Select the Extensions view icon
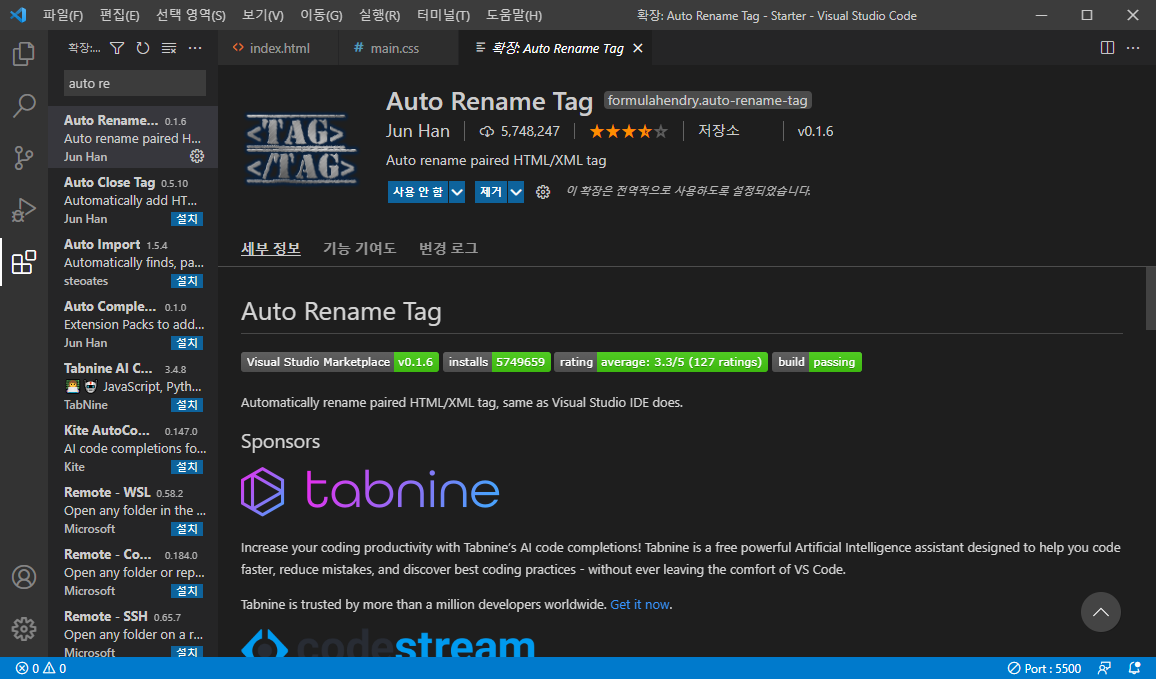This screenshot has width=1156, height=679. coord(24,262)
